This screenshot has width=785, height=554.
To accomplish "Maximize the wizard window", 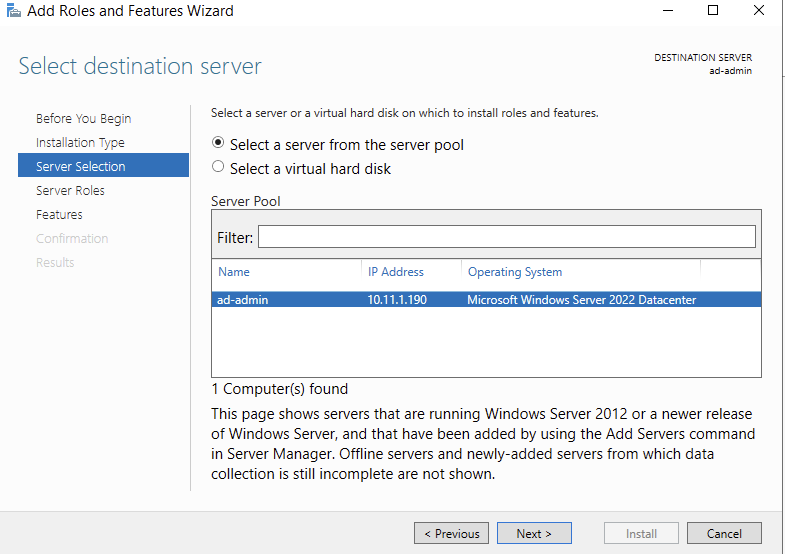I will point(713,11).
